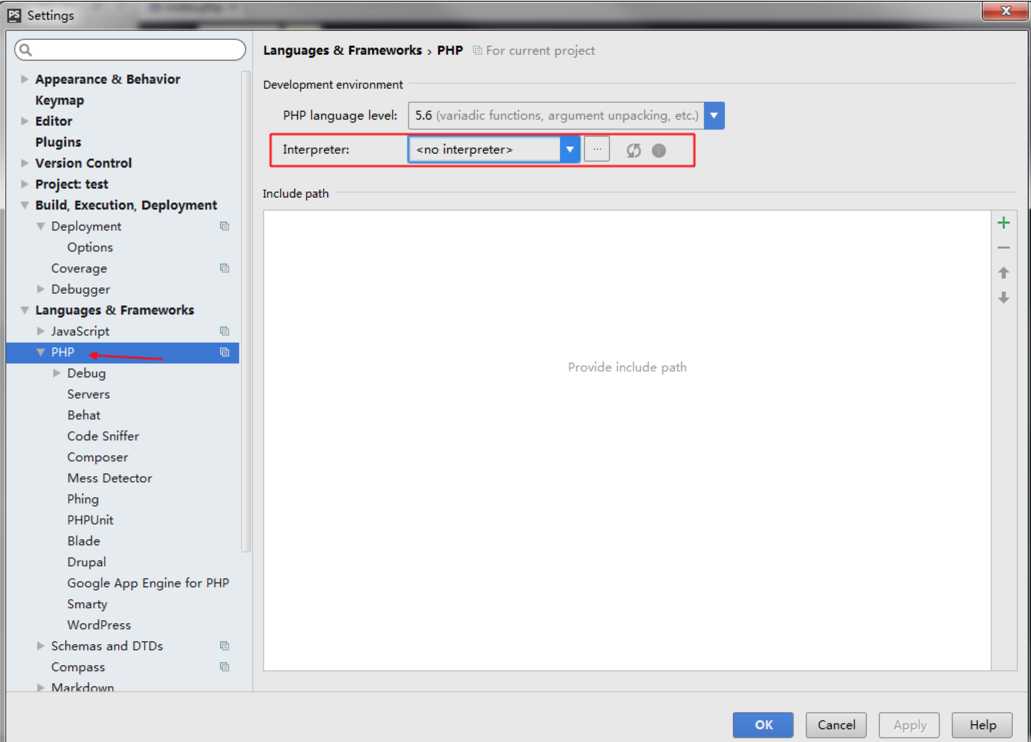This screenshot has width=1031, height=742.
Task: Click the settings tree scrollbar
Action: point(246,311)
